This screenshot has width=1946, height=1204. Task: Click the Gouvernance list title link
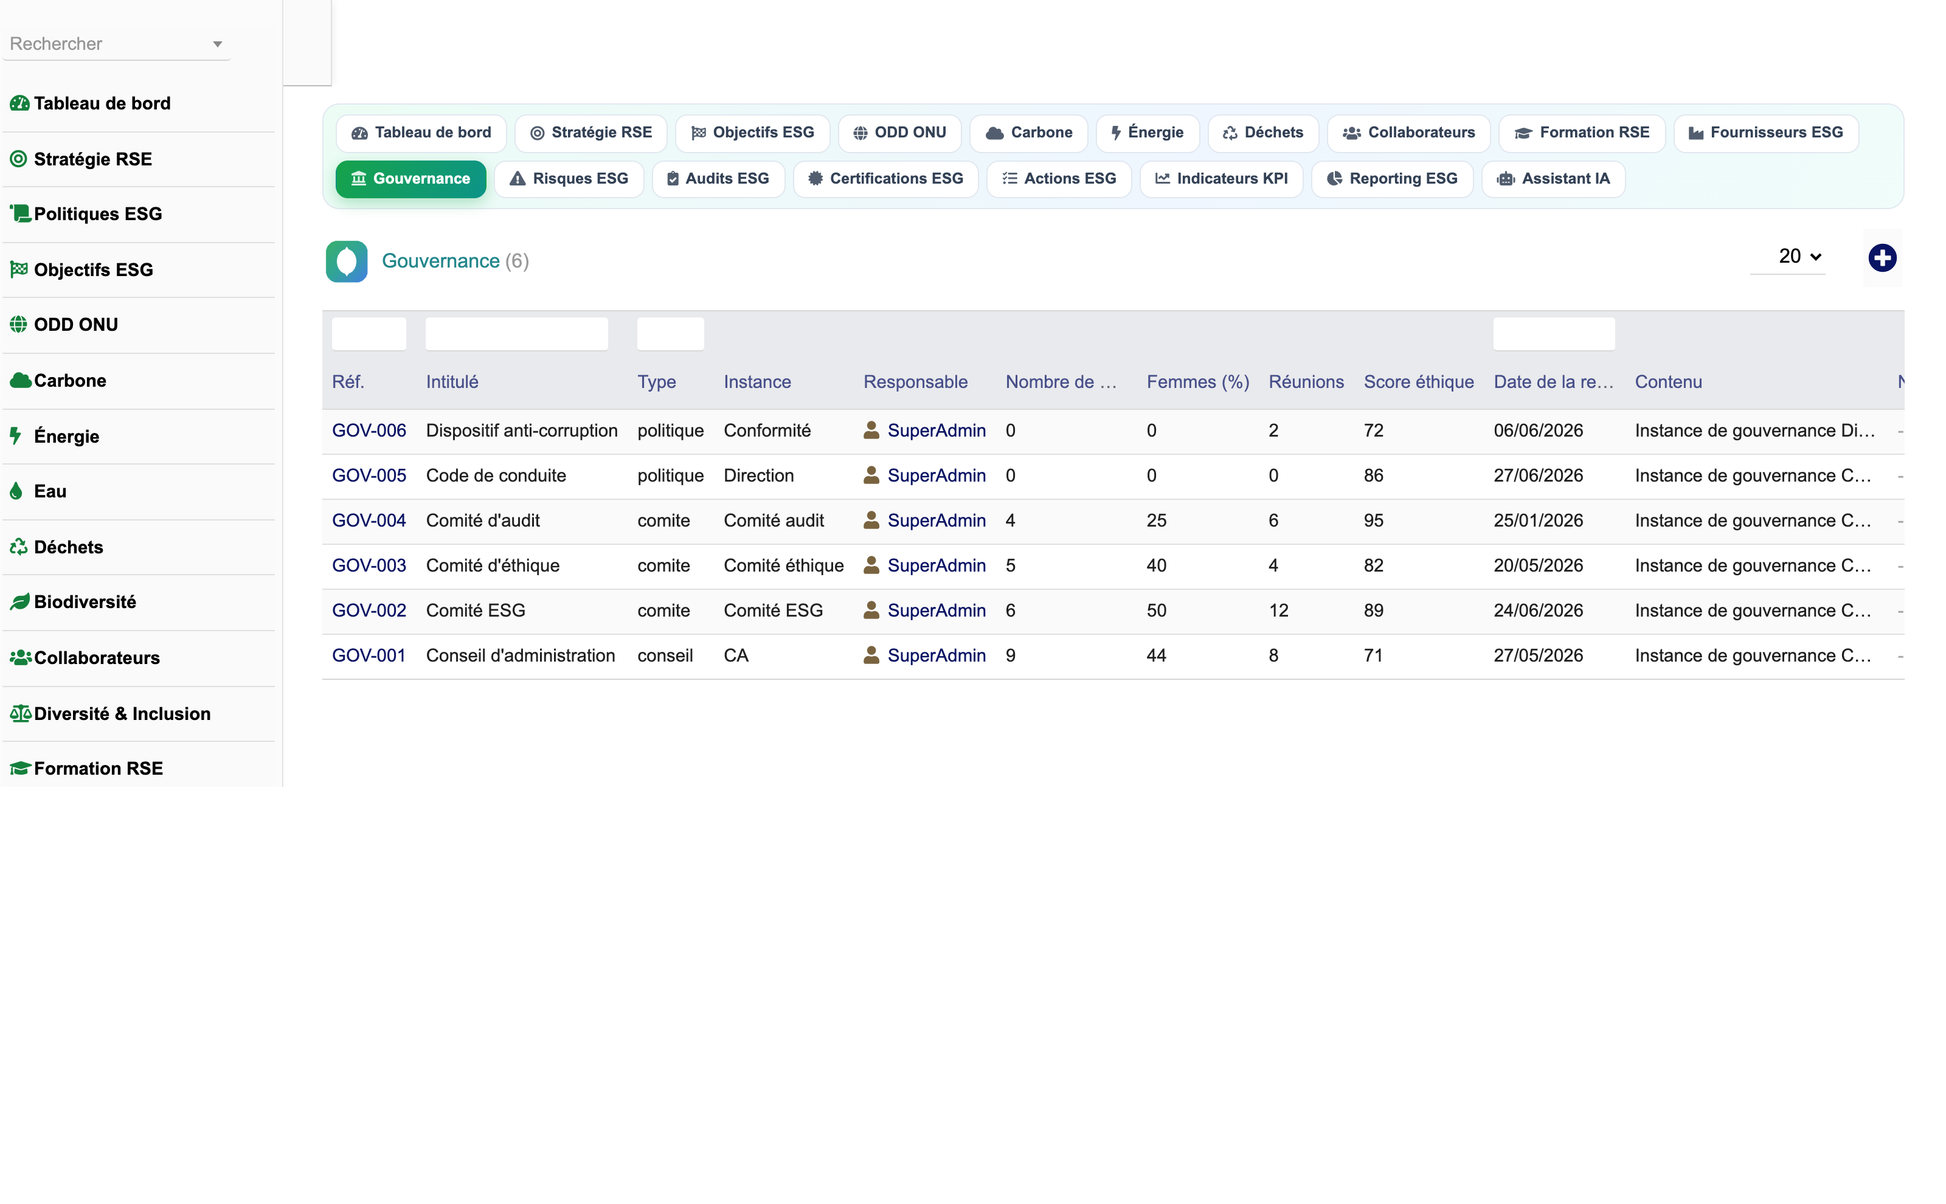(x=441, y=261)
